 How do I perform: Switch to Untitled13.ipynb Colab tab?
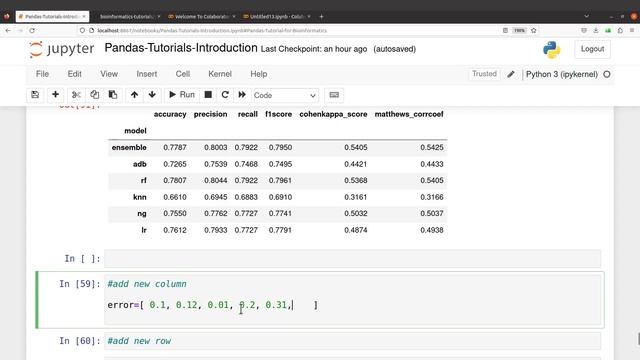276,16
